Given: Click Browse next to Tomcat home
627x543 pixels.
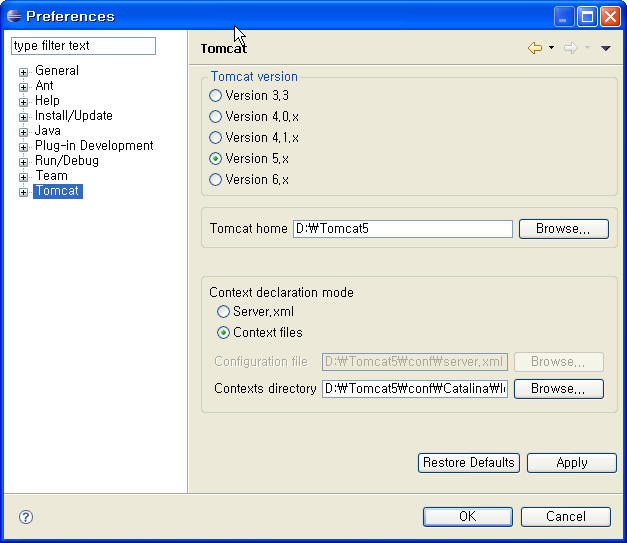Looking at the screenshot, I should pyautogui.click(x=564, y=229).
